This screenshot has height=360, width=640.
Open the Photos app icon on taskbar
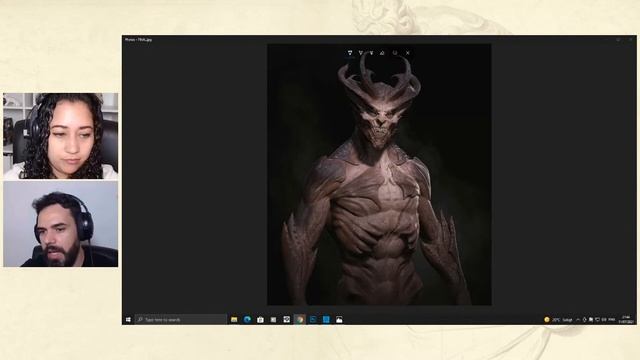(339, 320)
